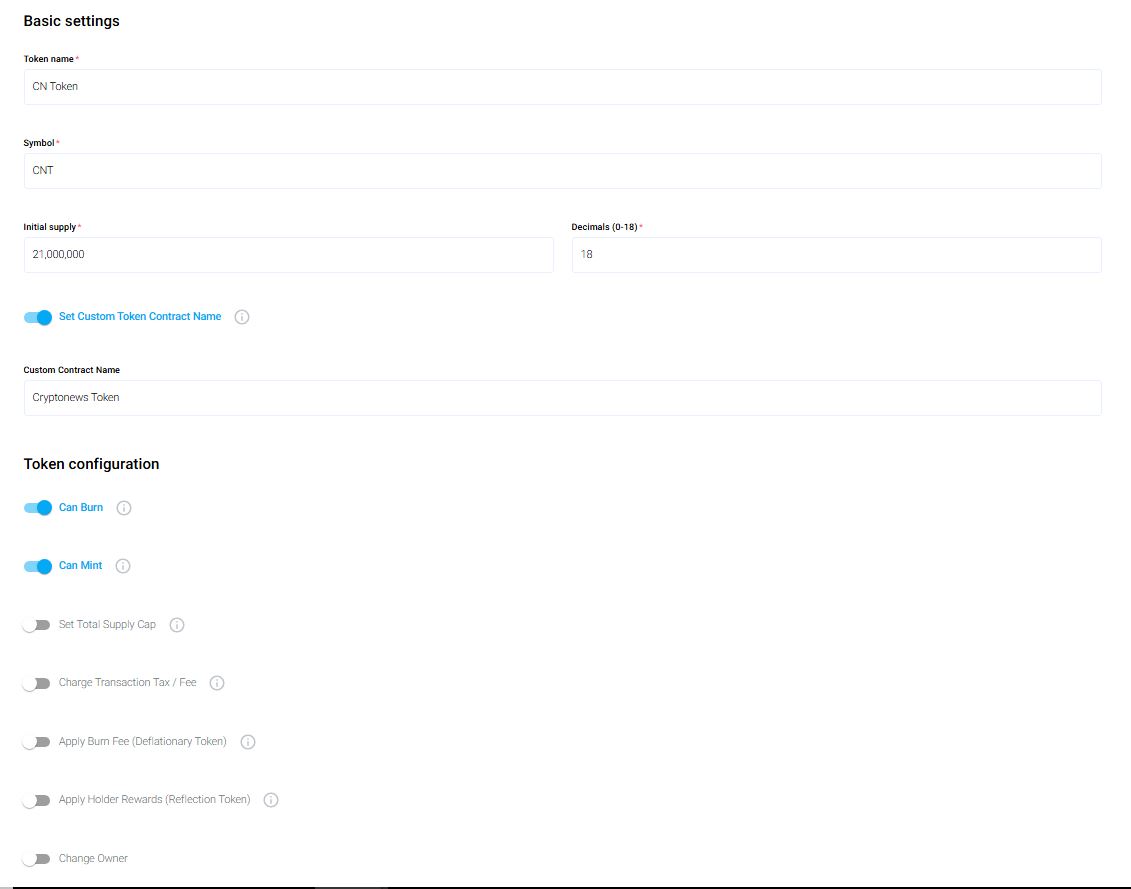This screenshot has width=1131, height=889.
Task: Select the Decimals (0-18) input box
Action: click(x=836, y=255)
